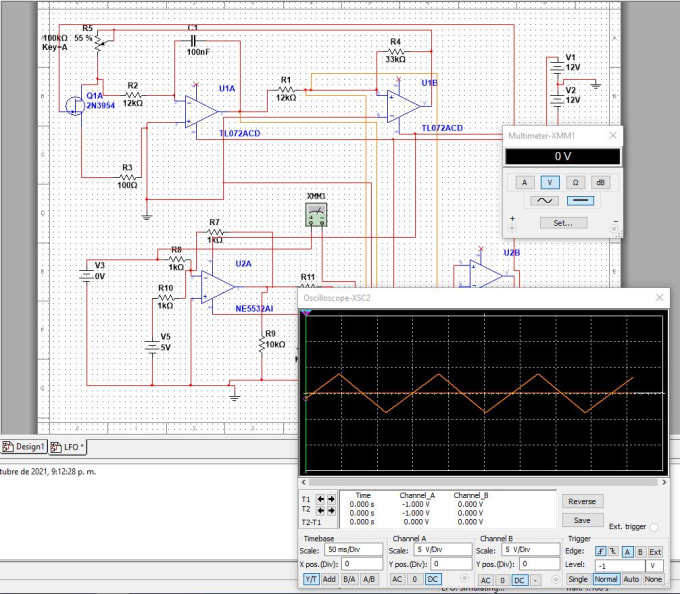Click oscilloscope waveform scrollbar right arrow
The width and height of the screenshot is (680, 594).
(x=664, y=482)
